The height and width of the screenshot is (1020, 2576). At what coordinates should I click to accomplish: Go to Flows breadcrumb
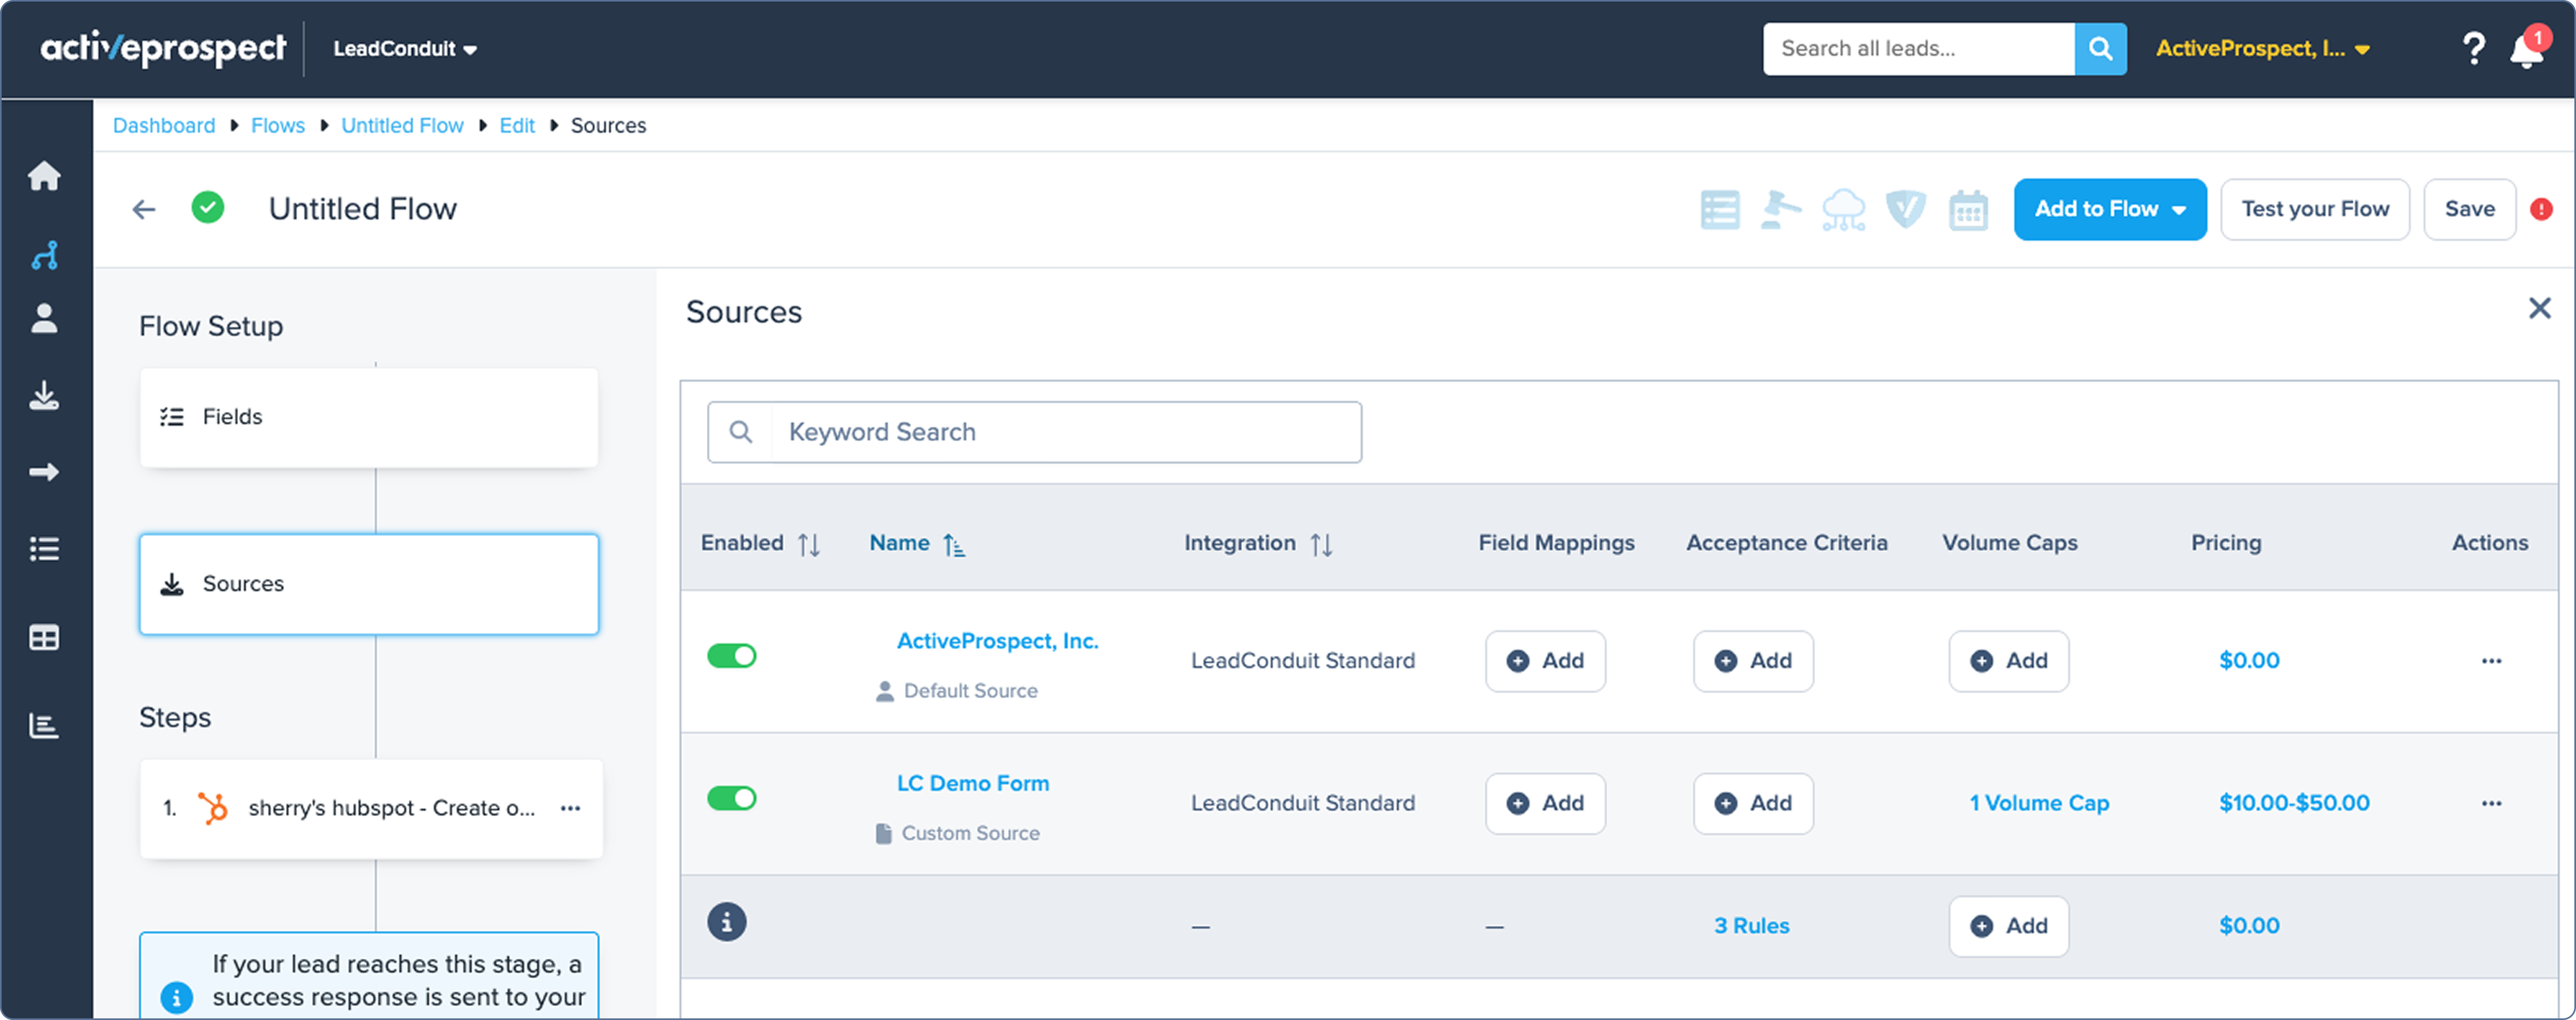(278, 126)
